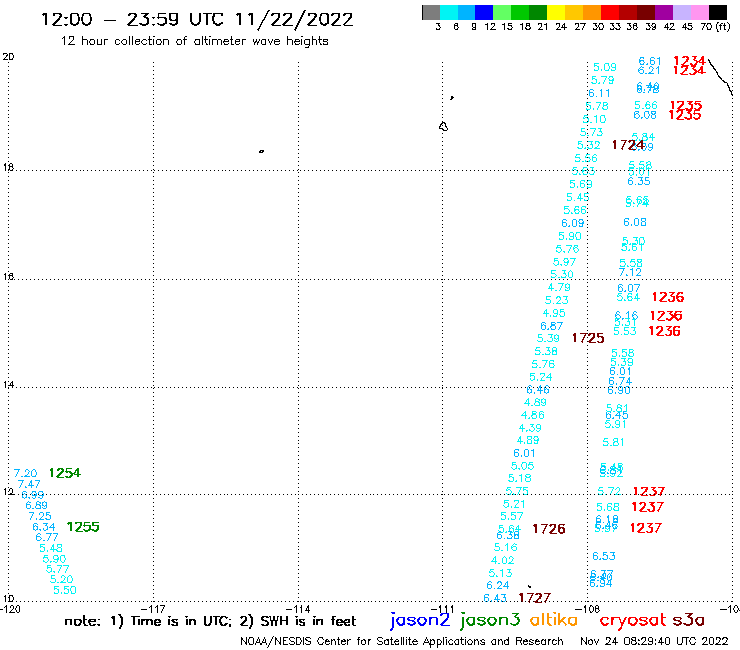Click the "7.47" wave height value

coord(29,484)
